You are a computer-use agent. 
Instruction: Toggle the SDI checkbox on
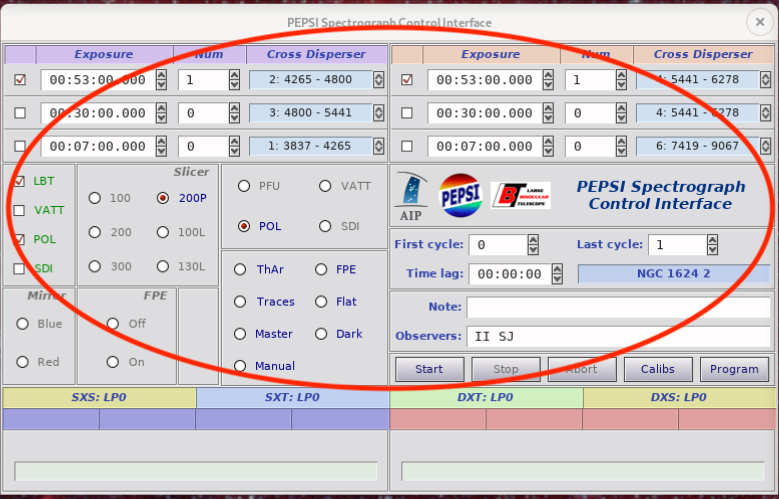point(19,268)
